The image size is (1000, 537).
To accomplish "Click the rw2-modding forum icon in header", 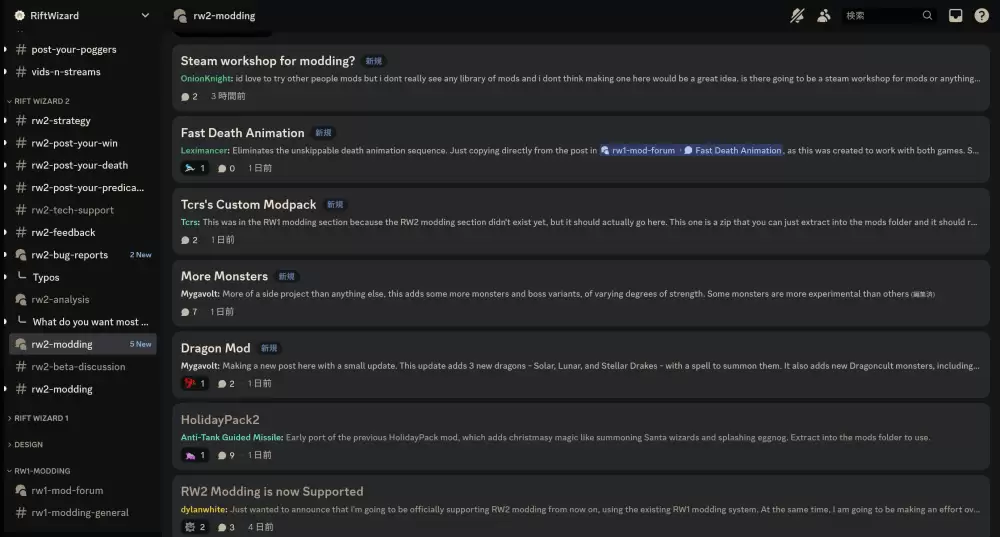I will coord(180,16).
